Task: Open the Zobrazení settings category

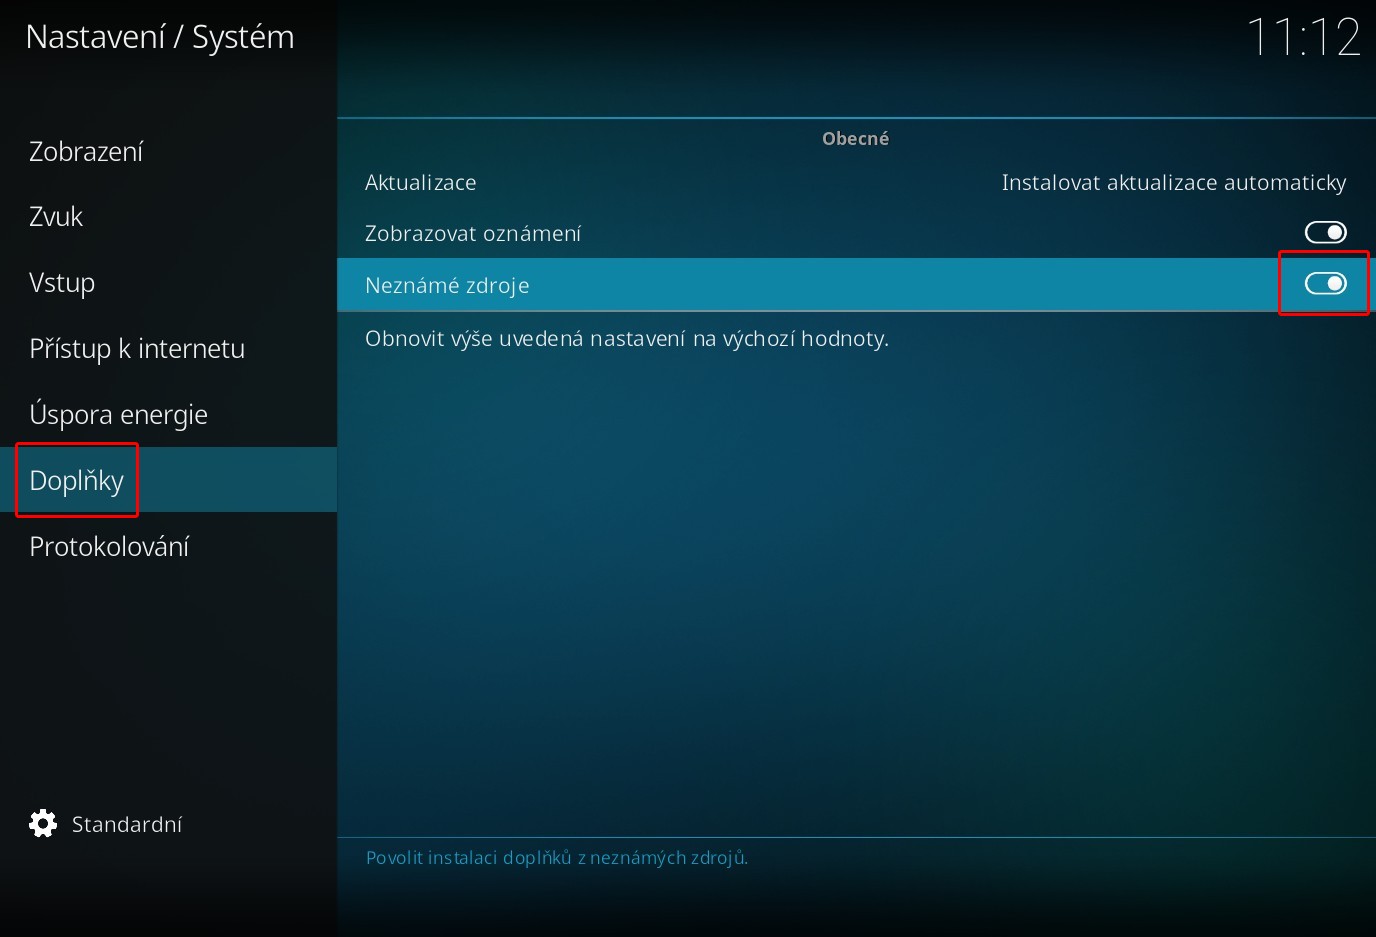Action: click(86, 151)
